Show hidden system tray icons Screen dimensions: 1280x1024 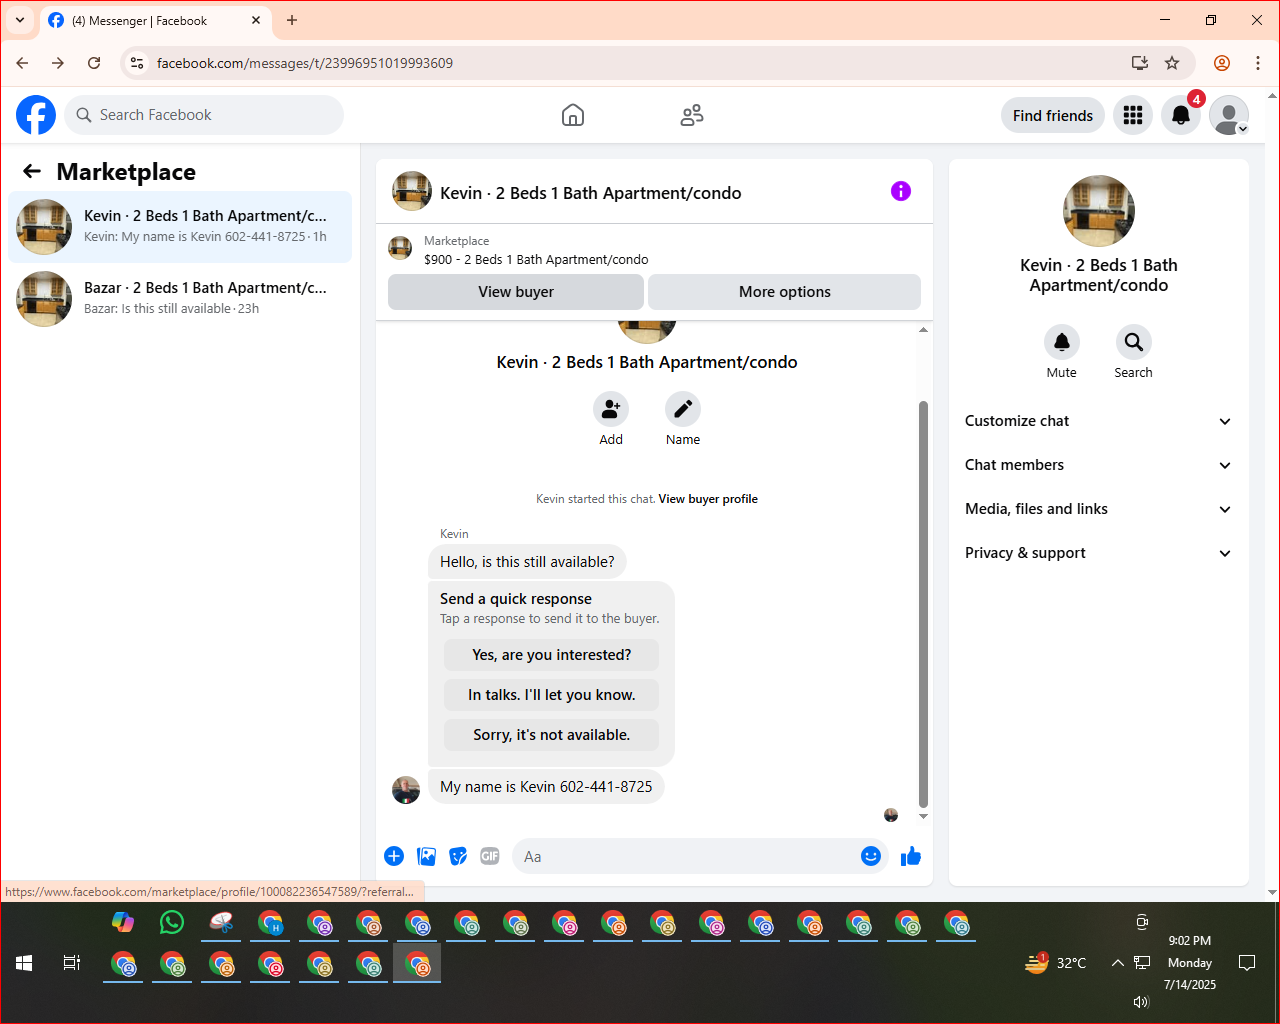click(1117, 963)
